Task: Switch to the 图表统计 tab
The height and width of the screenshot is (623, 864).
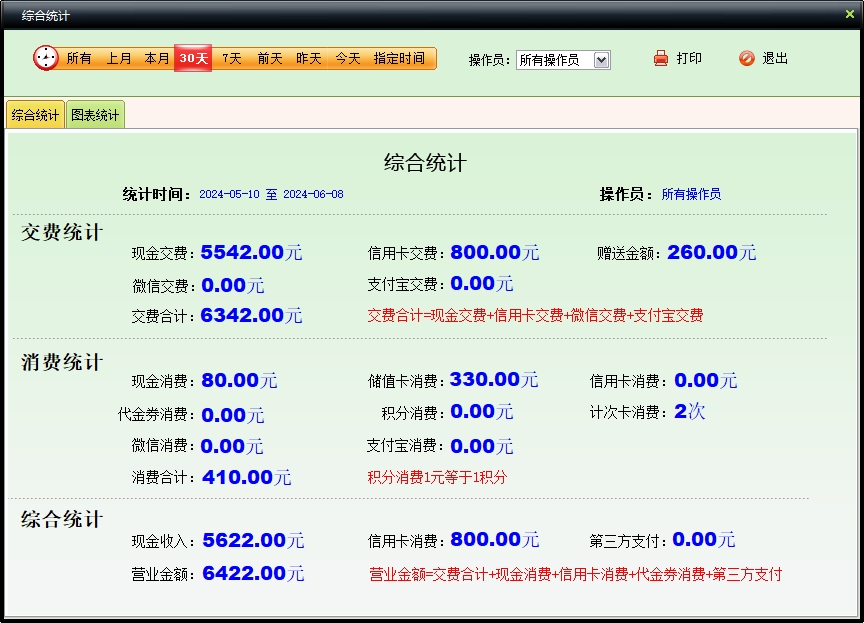Action: [95, 115]
